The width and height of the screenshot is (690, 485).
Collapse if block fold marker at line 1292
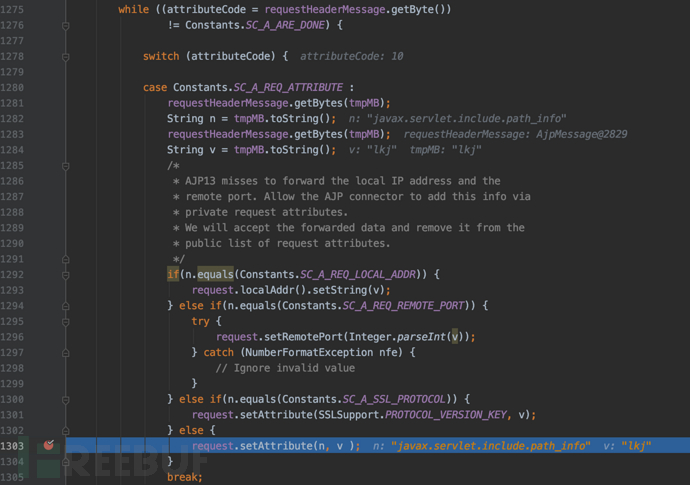(x=66, y=276)
